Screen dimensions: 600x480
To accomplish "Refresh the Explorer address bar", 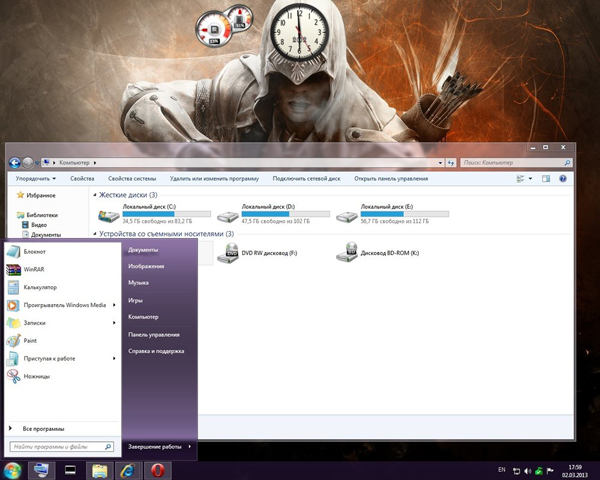I will pyautogui.click(x=451, y=163).
